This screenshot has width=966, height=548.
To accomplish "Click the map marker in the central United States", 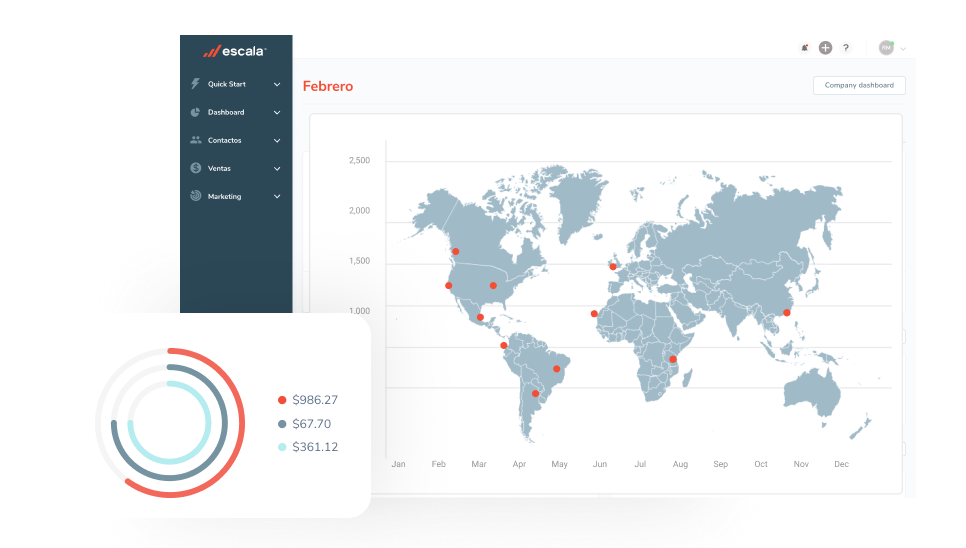I will pos(493,286).
